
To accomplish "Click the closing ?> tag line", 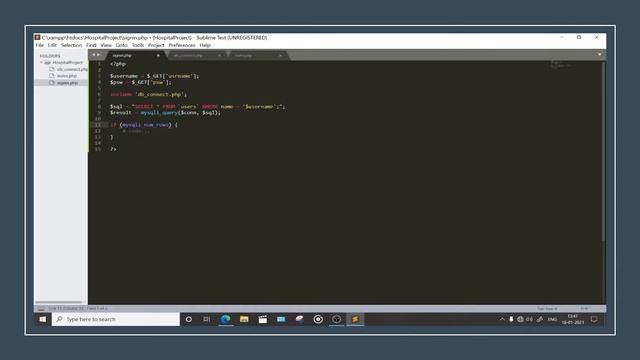I will click(x=113, y=149).
